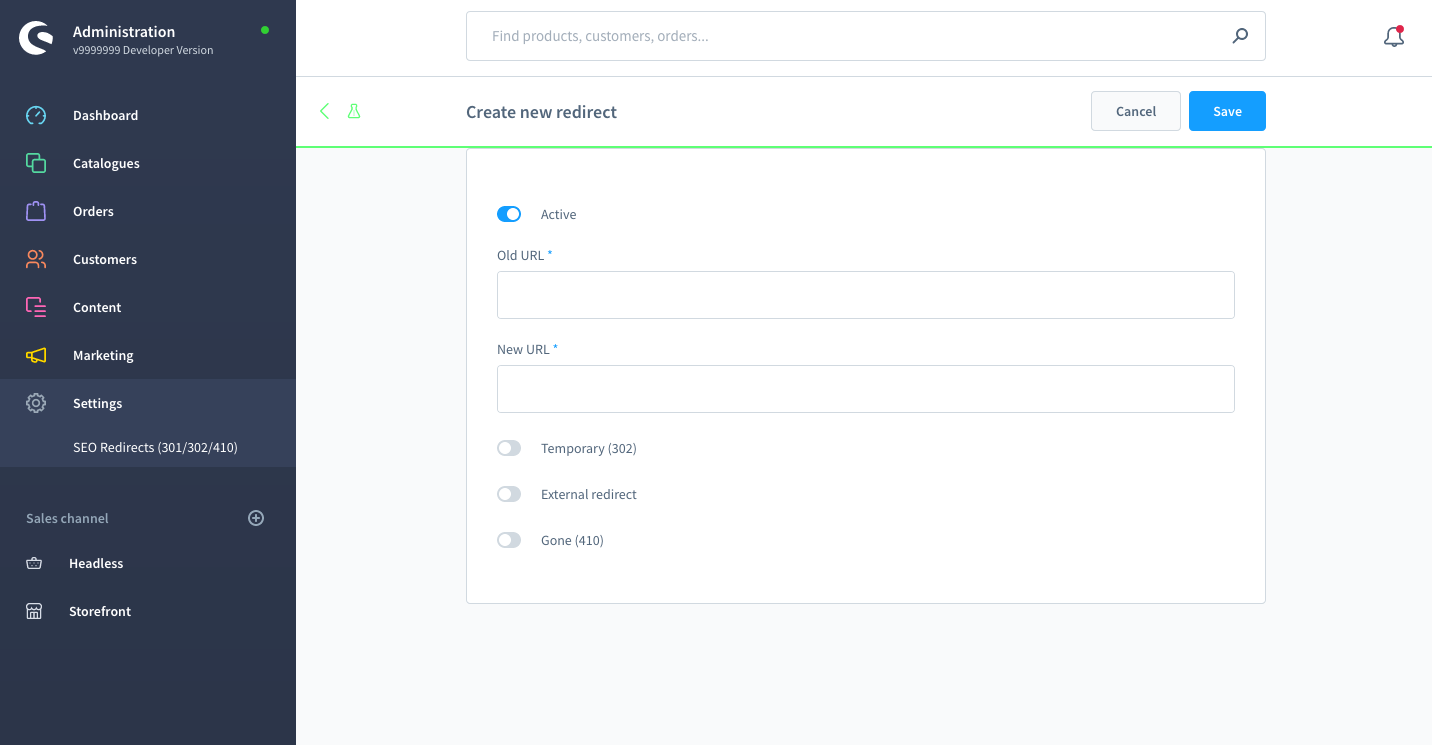Viewport: 1432px width, 745px height.
Task: Enable the External redirect switch
Action: [509, 494]
